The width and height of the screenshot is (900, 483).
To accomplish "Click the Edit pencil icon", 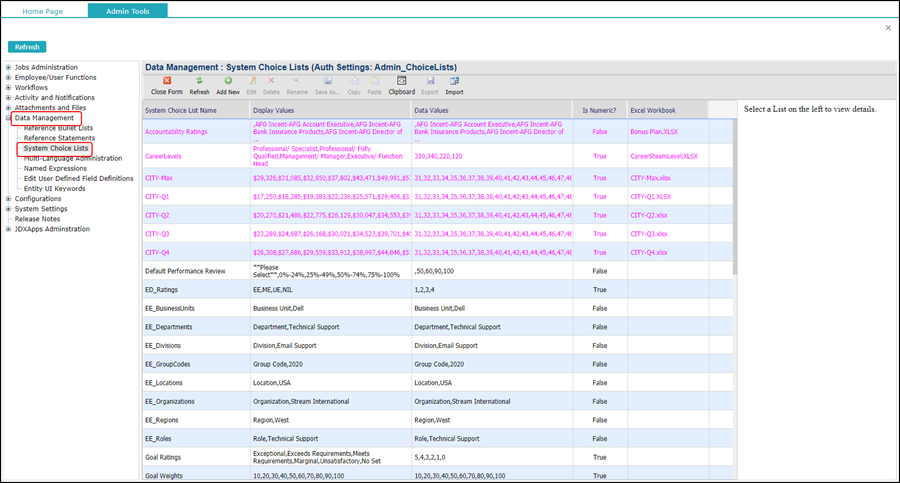I will point(251,81).
